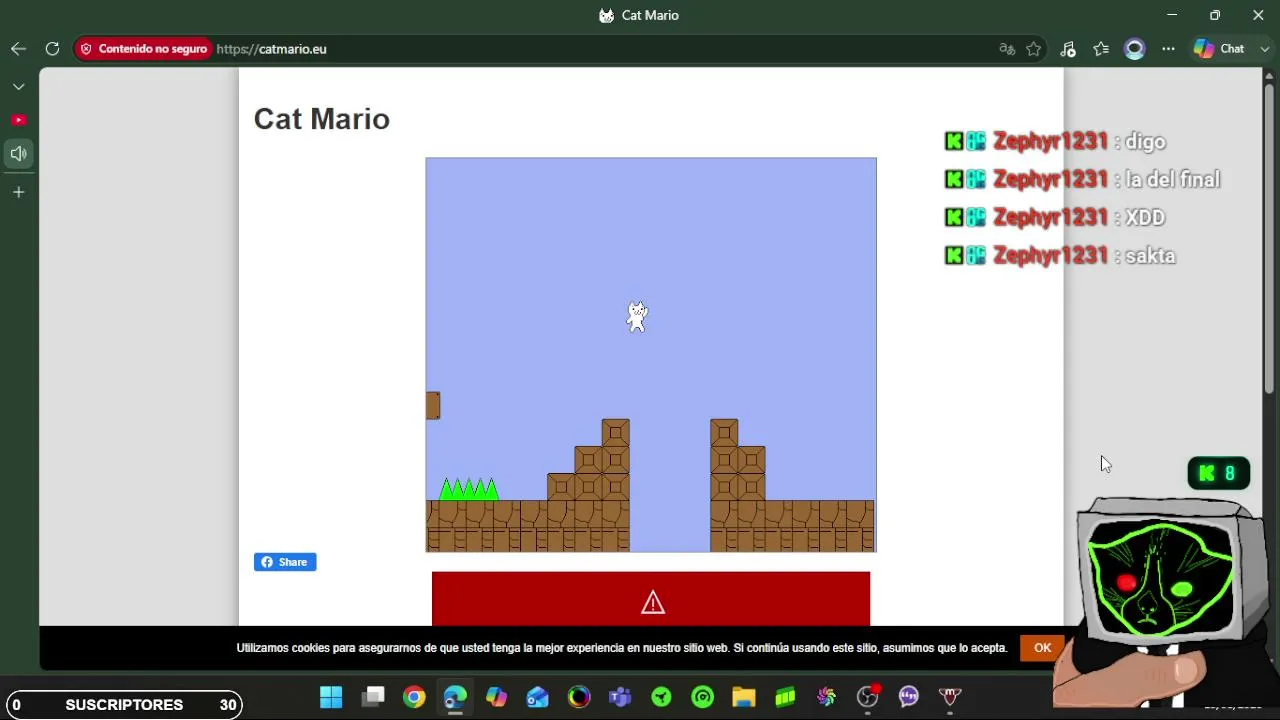Open the media playback control icon
The height and width of the screenshot is (720, 1280).
1068,49
